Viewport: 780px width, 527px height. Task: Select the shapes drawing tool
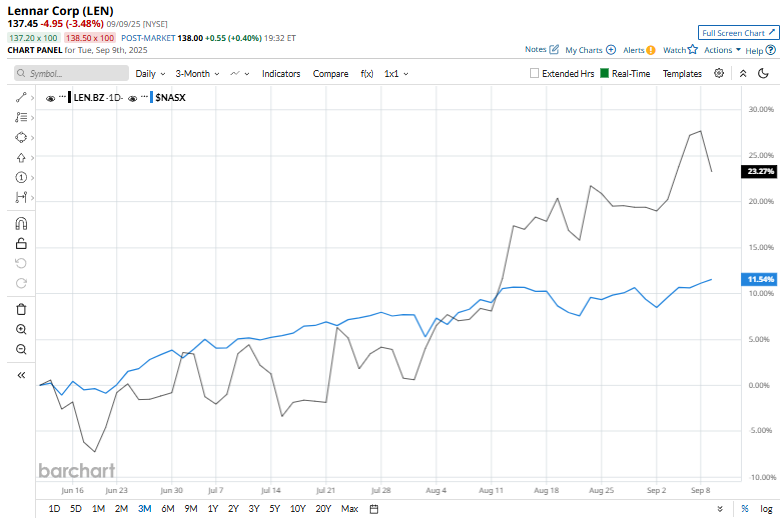click(21, 137)
